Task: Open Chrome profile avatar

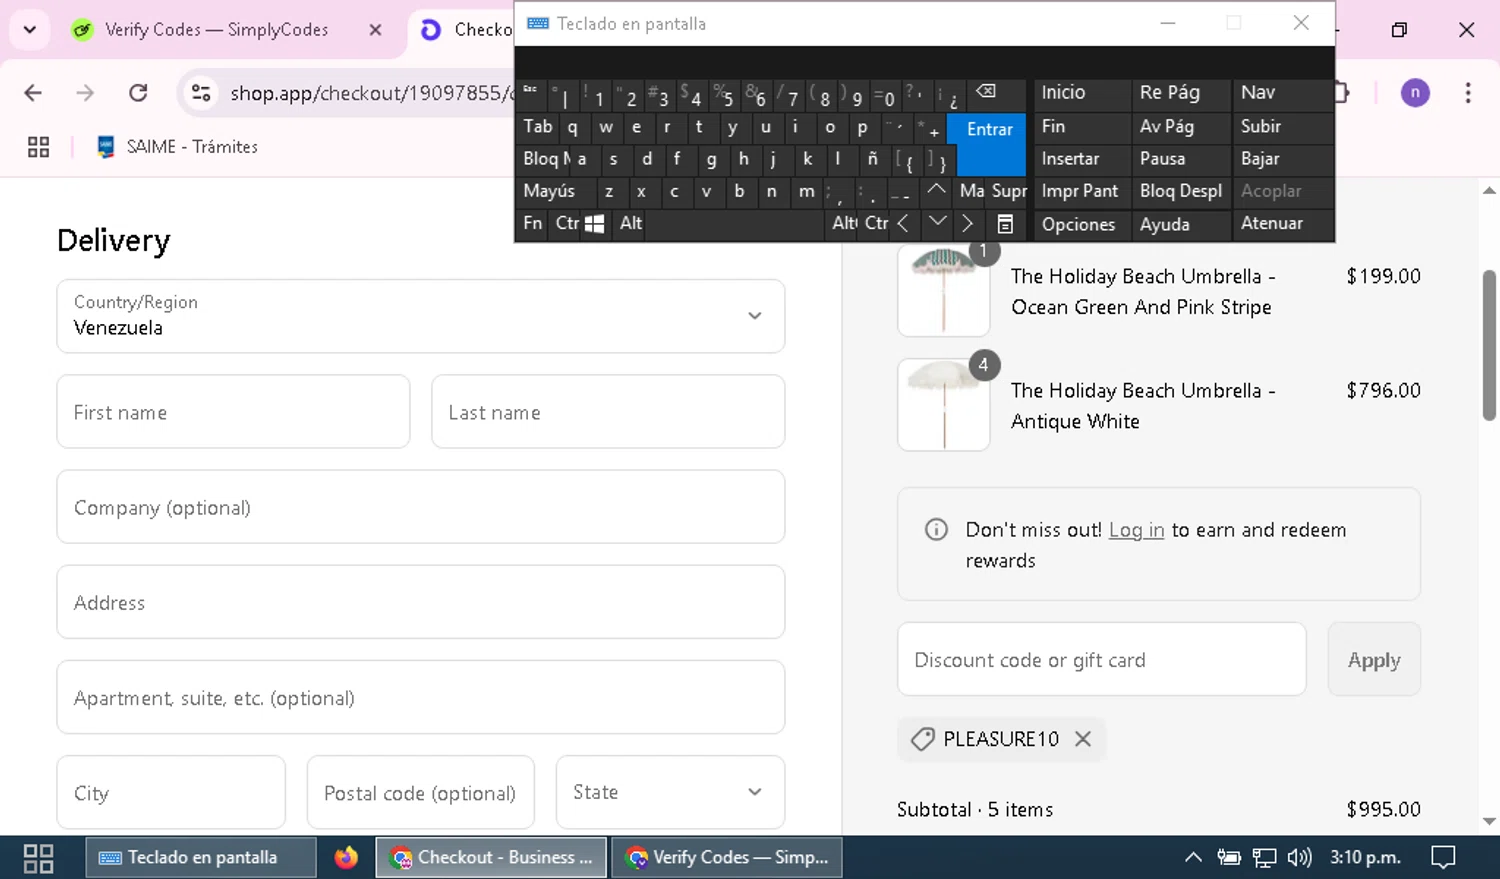Action: (x=1415, y=93)
